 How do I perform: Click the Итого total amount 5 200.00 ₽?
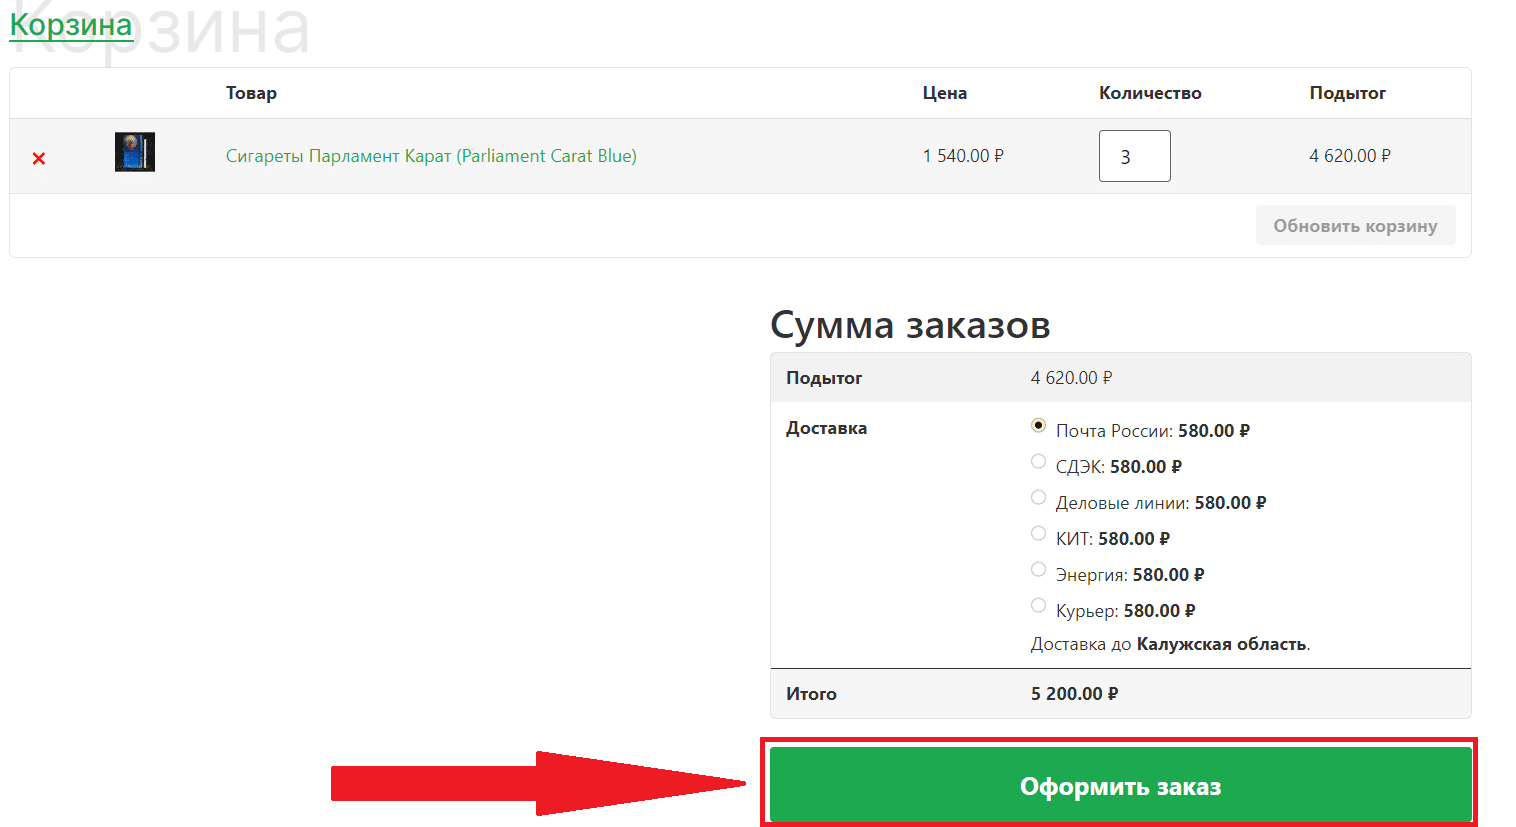click(1074, 694)
